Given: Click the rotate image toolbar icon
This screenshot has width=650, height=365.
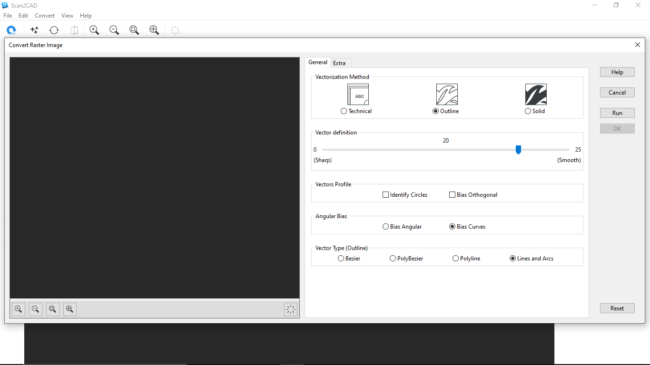Looking at the screenshot, I should 54,30.
